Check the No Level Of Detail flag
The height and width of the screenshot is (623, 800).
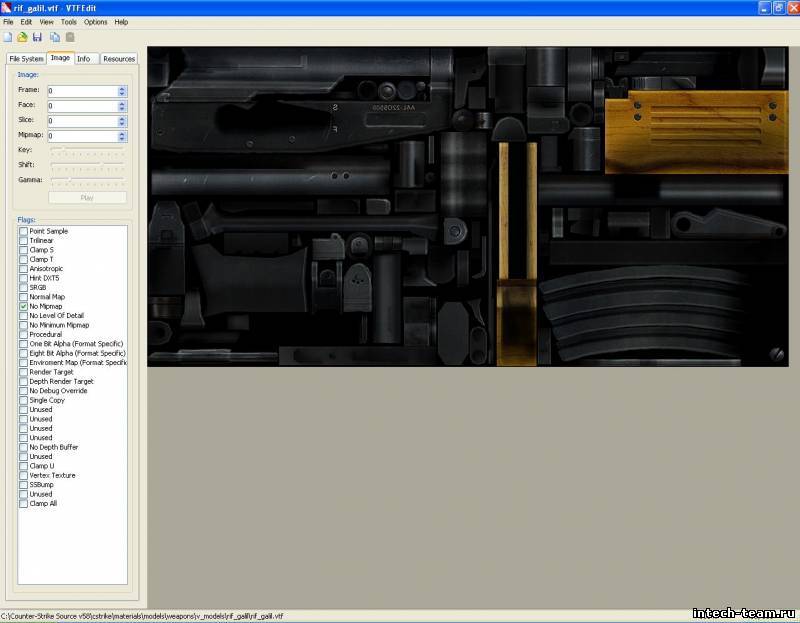(x=23, y=316)
